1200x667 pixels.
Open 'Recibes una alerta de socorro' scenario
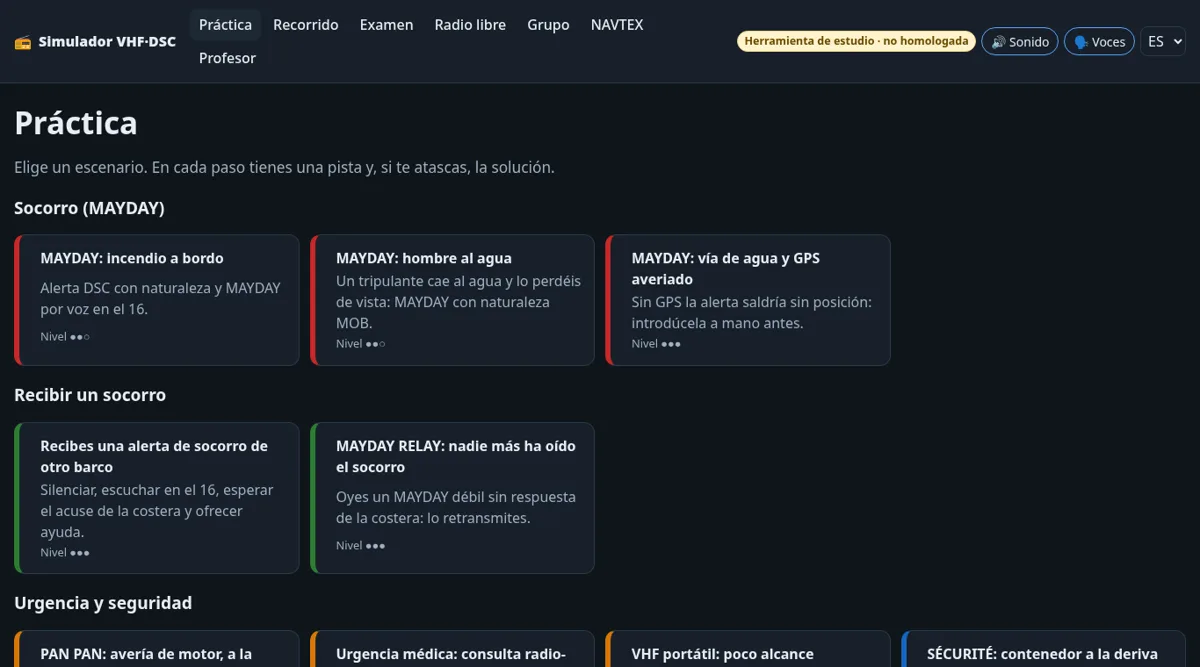[157, 498]
